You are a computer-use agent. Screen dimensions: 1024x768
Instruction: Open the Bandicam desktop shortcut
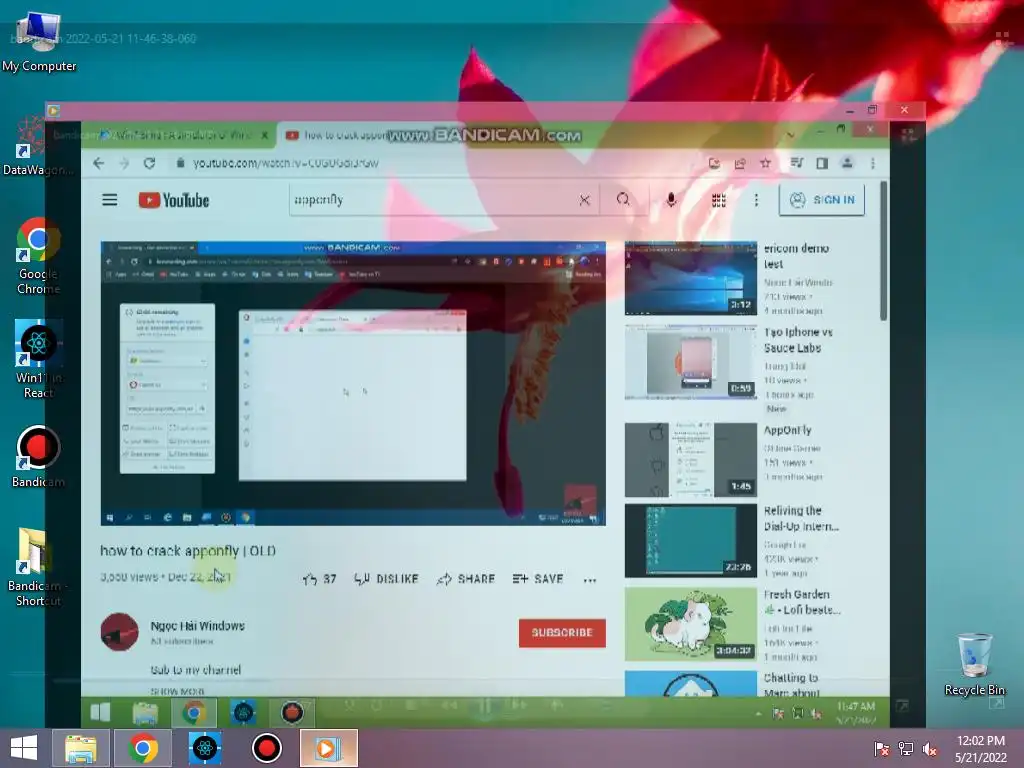pyautogui.click(x=39, y=457)
